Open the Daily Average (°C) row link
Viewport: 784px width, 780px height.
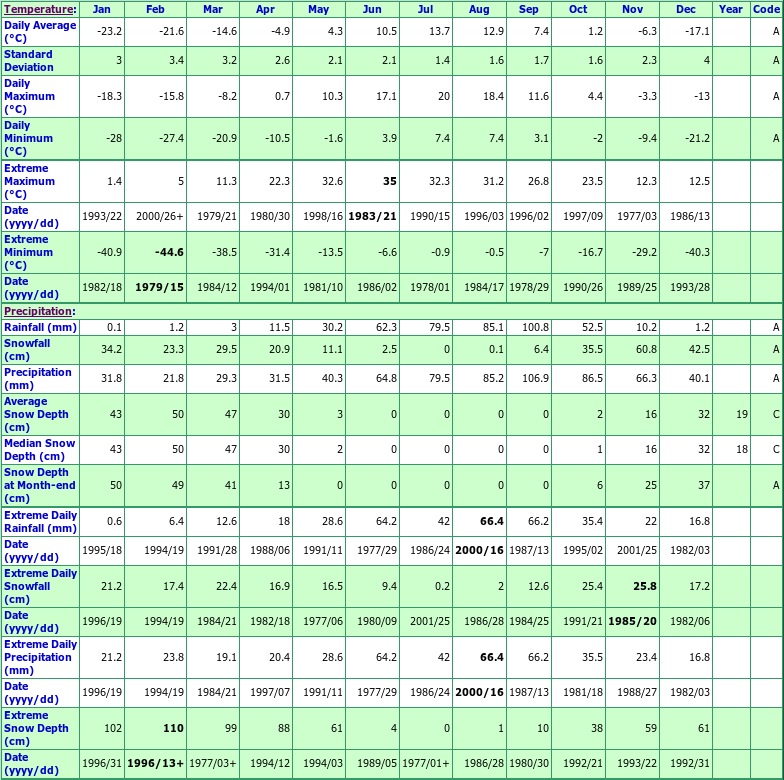(x=40, y=31)
